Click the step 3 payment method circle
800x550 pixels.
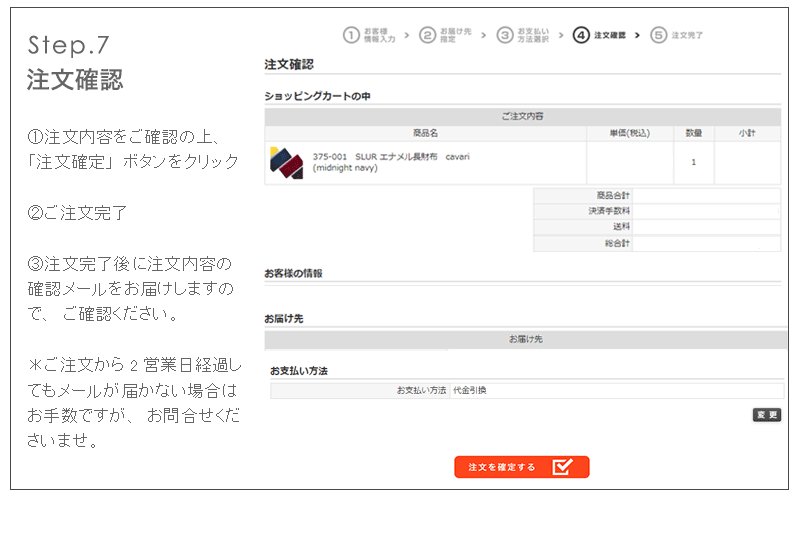click(x=505, y=35)
